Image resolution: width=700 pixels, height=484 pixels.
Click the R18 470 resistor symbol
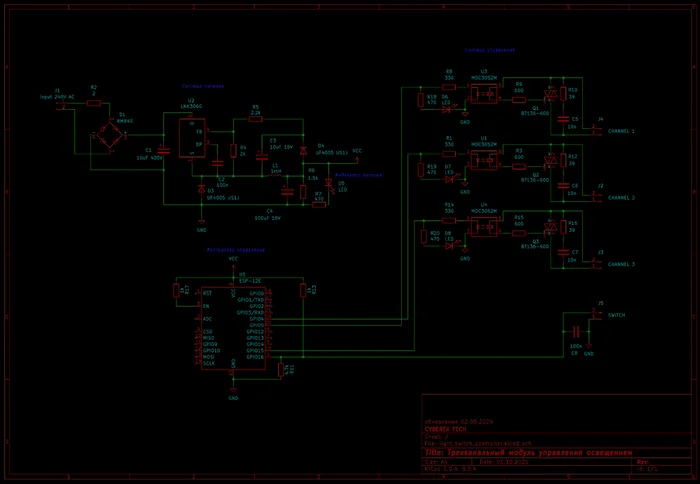pos(421,100)
